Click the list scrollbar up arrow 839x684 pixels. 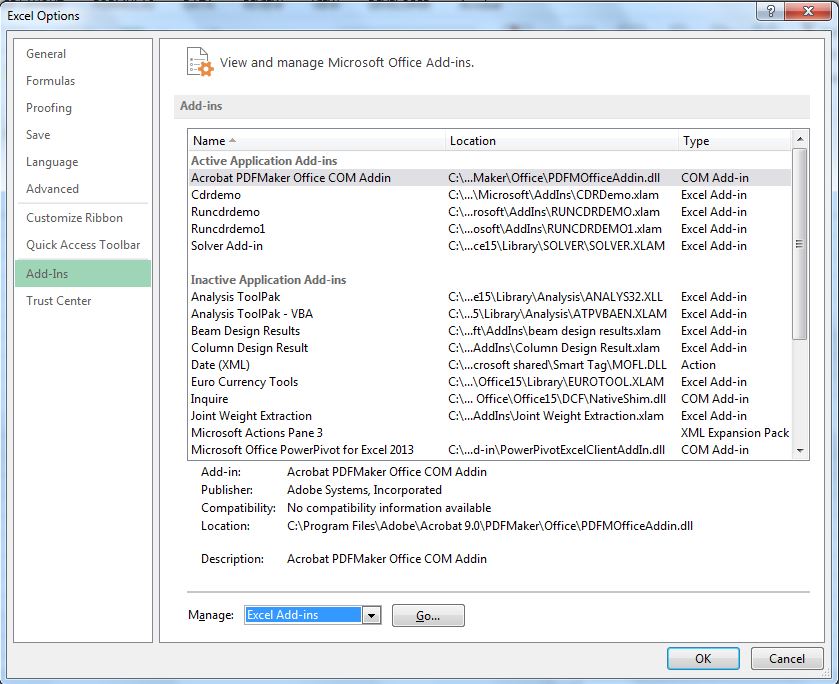[800, 139]
